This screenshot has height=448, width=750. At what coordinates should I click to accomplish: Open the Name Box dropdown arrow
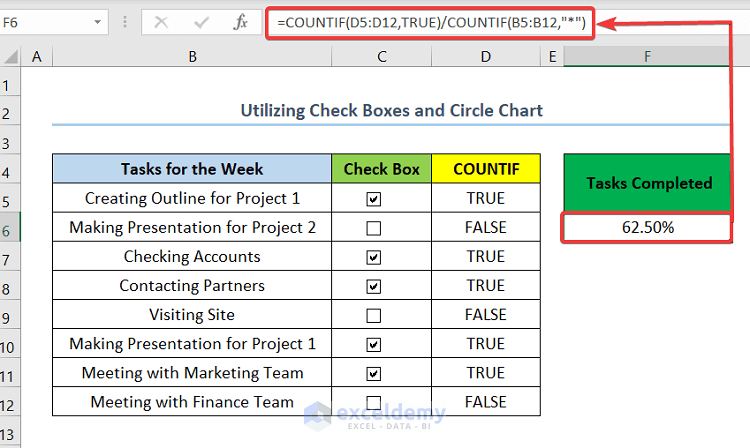[x=98, y=22]
